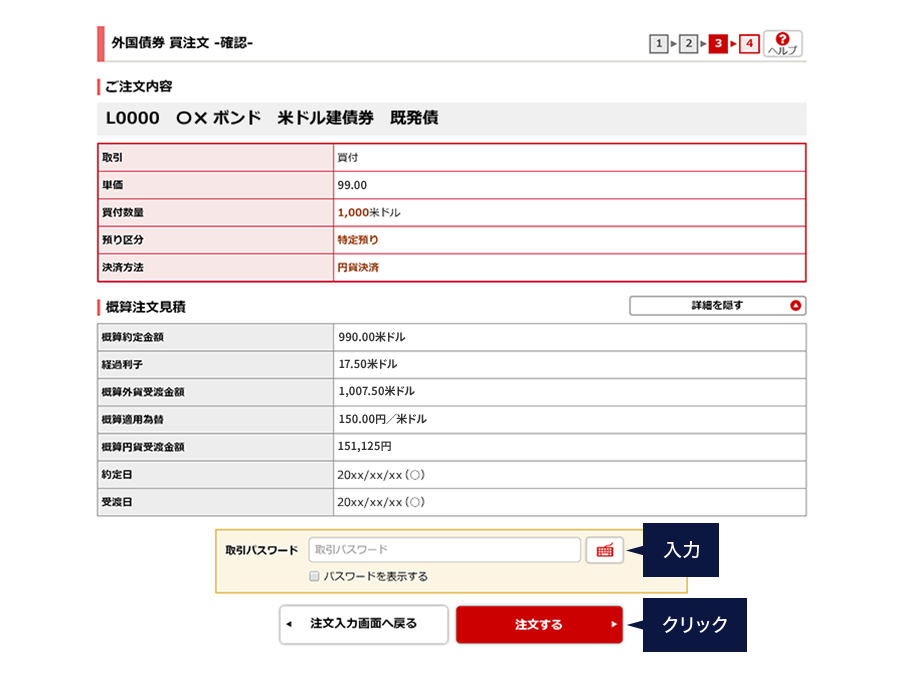Select the 1,007.50米ドル amount

(x=376, y=391)
